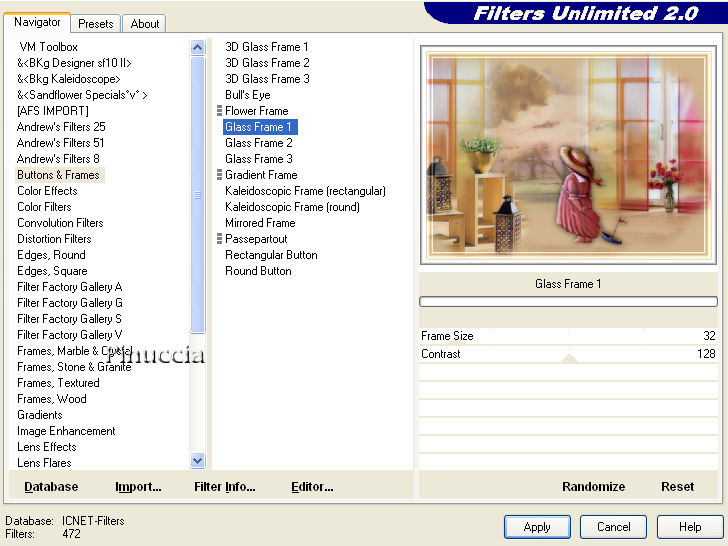Choose Glass Frame 2 filter
Image resolution: width=728 pixels, height=546 pixels.
259,143
